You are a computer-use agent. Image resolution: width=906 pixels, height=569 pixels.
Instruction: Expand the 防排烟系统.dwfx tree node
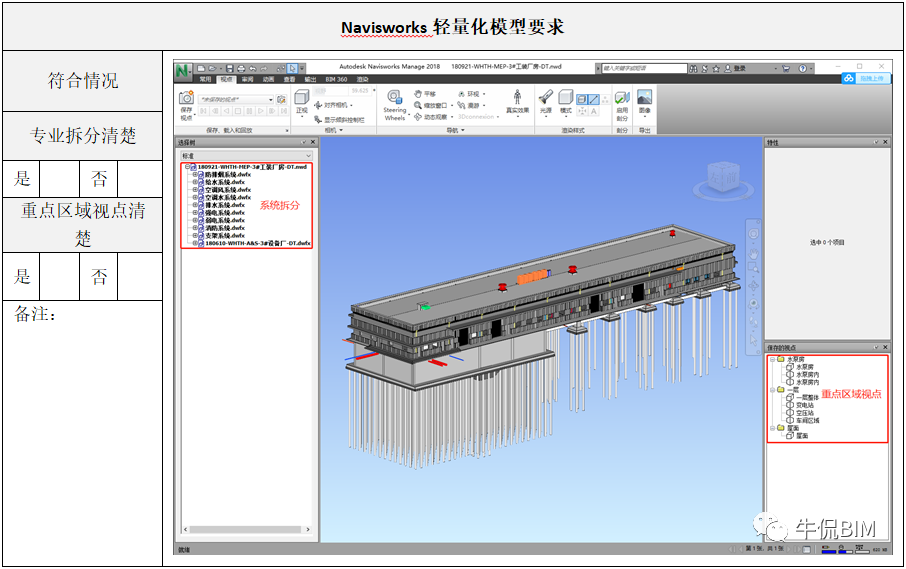[x=195, y=174]
